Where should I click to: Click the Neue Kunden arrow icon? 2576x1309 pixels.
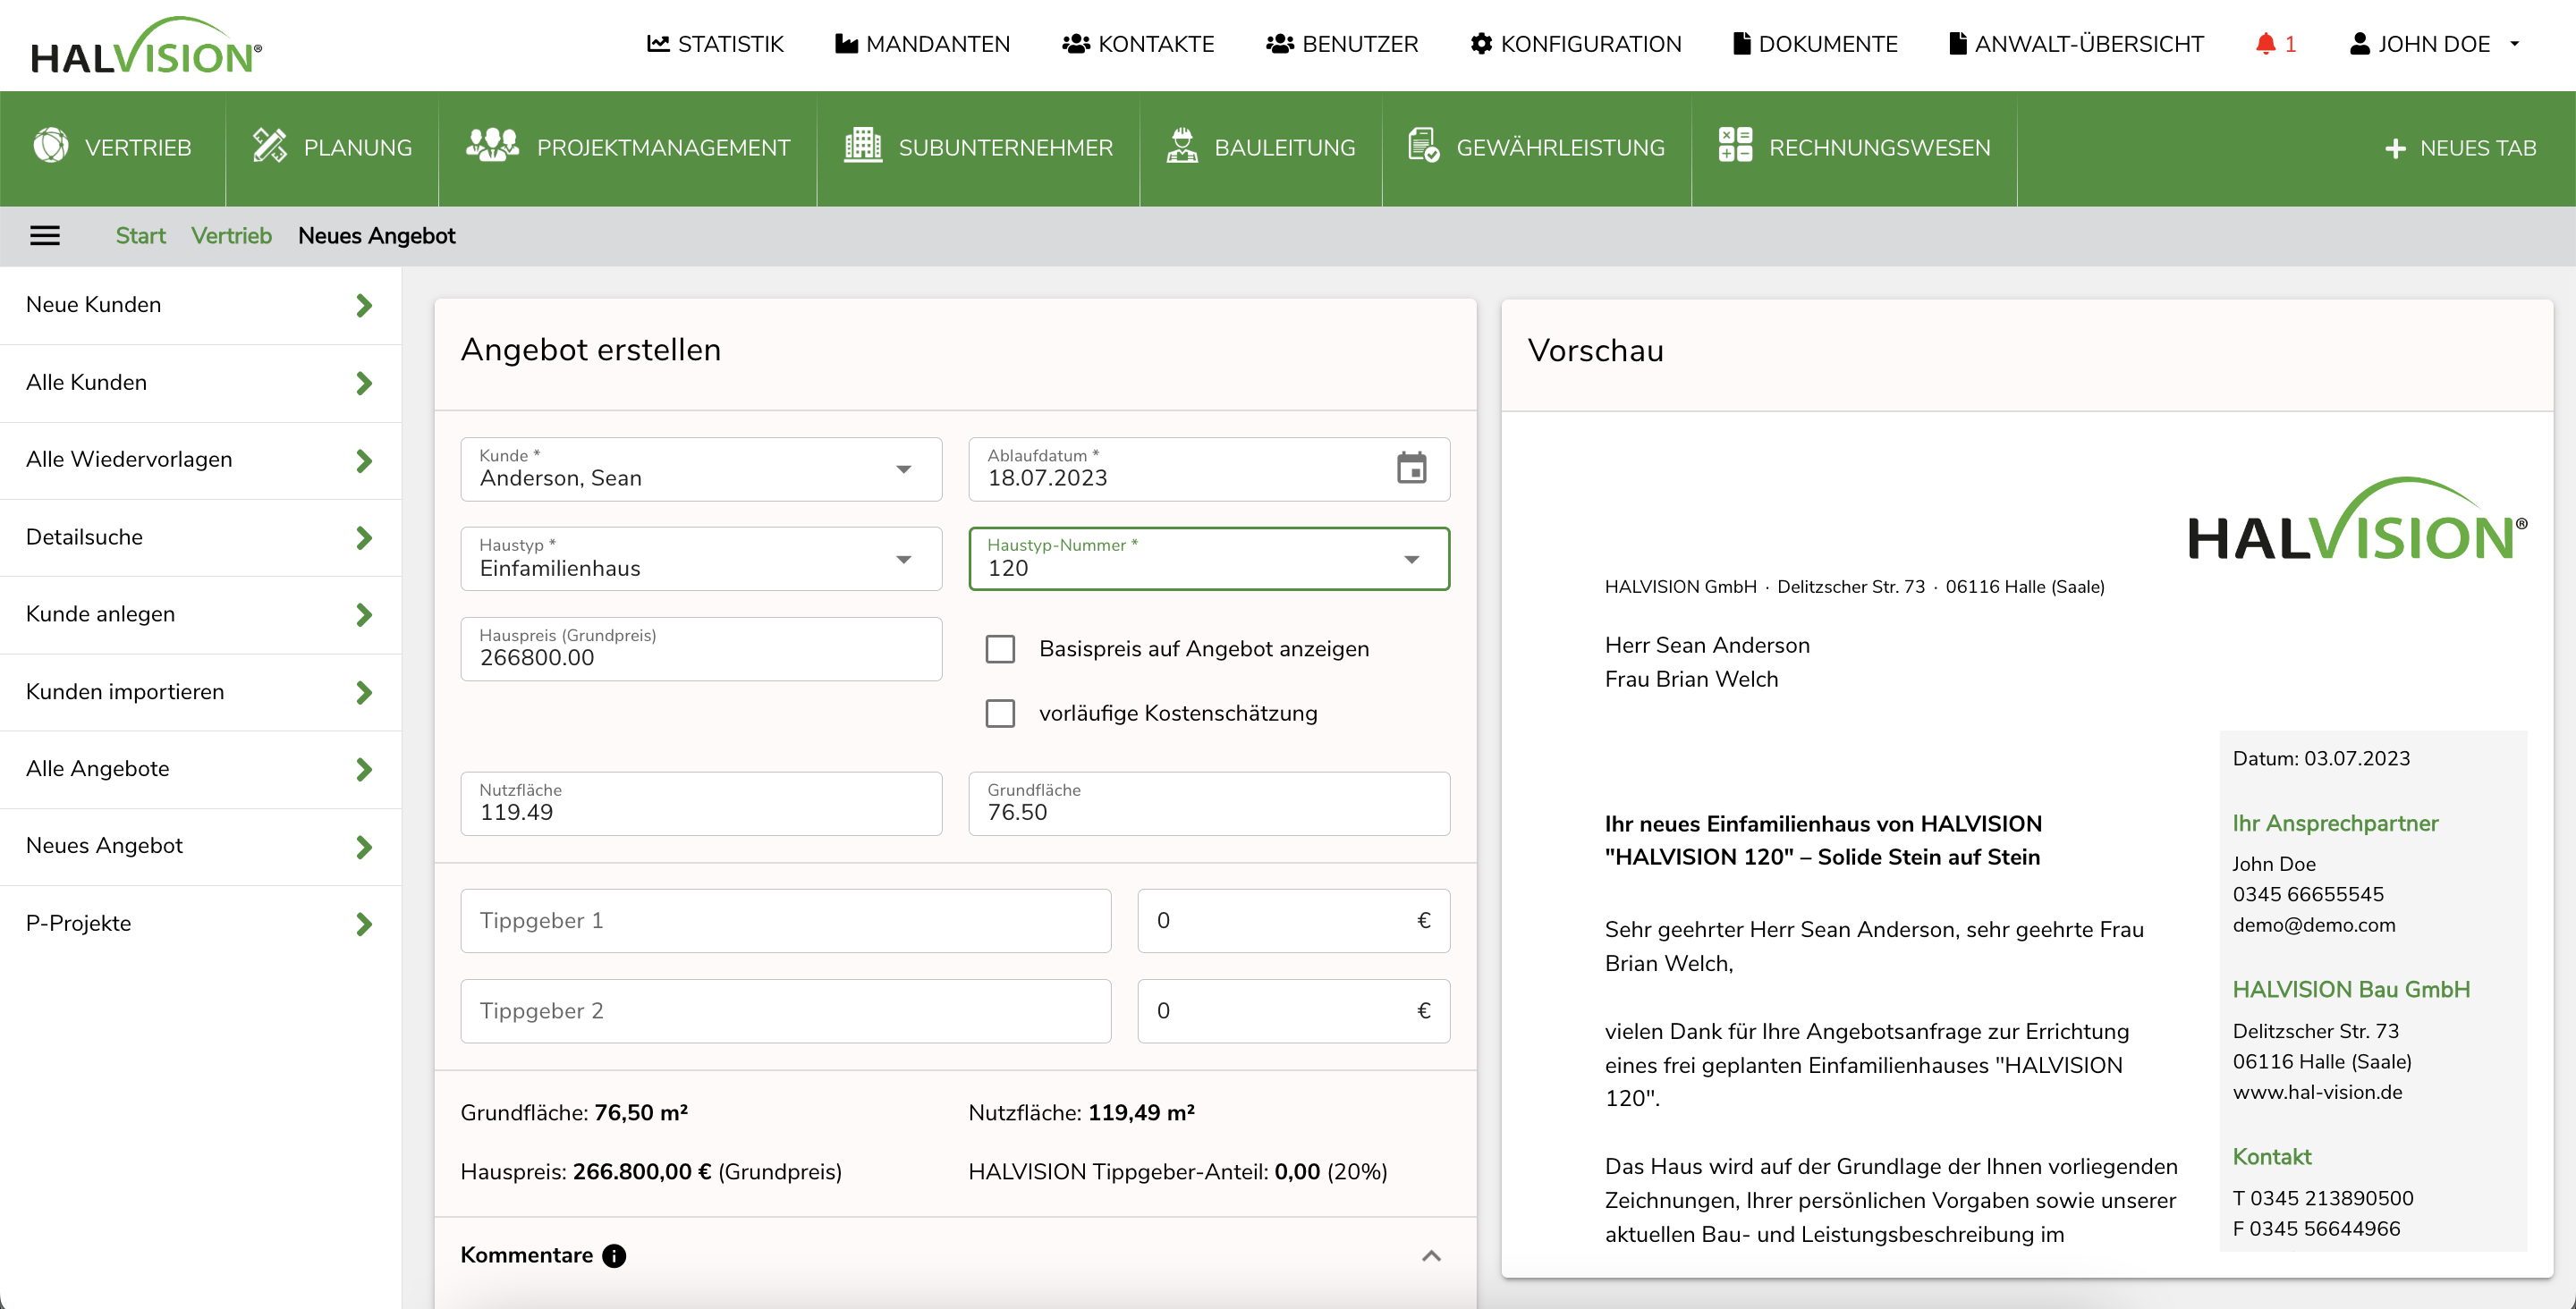point(364,305)
